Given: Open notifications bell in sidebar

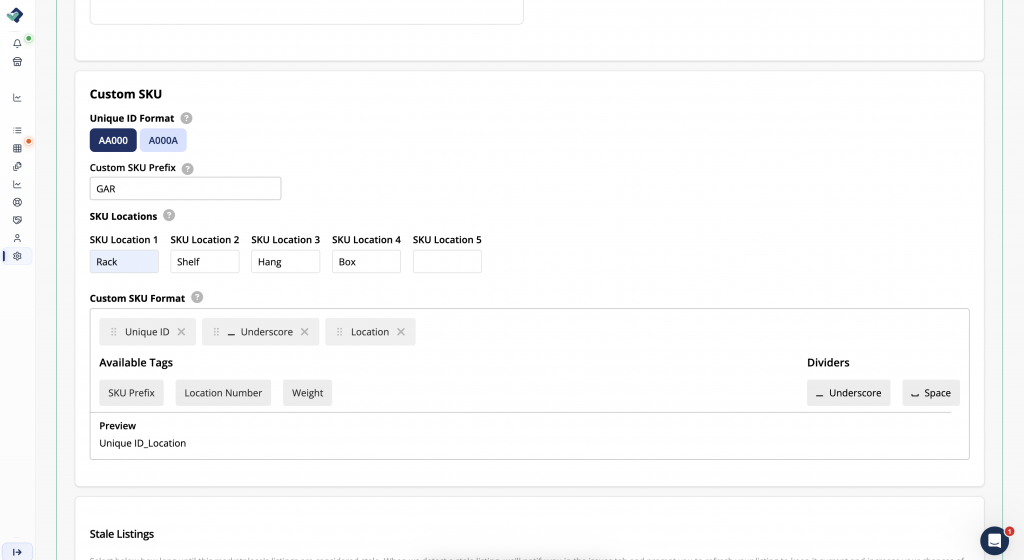Looking at the screenshot, I should tap(17, 44).
